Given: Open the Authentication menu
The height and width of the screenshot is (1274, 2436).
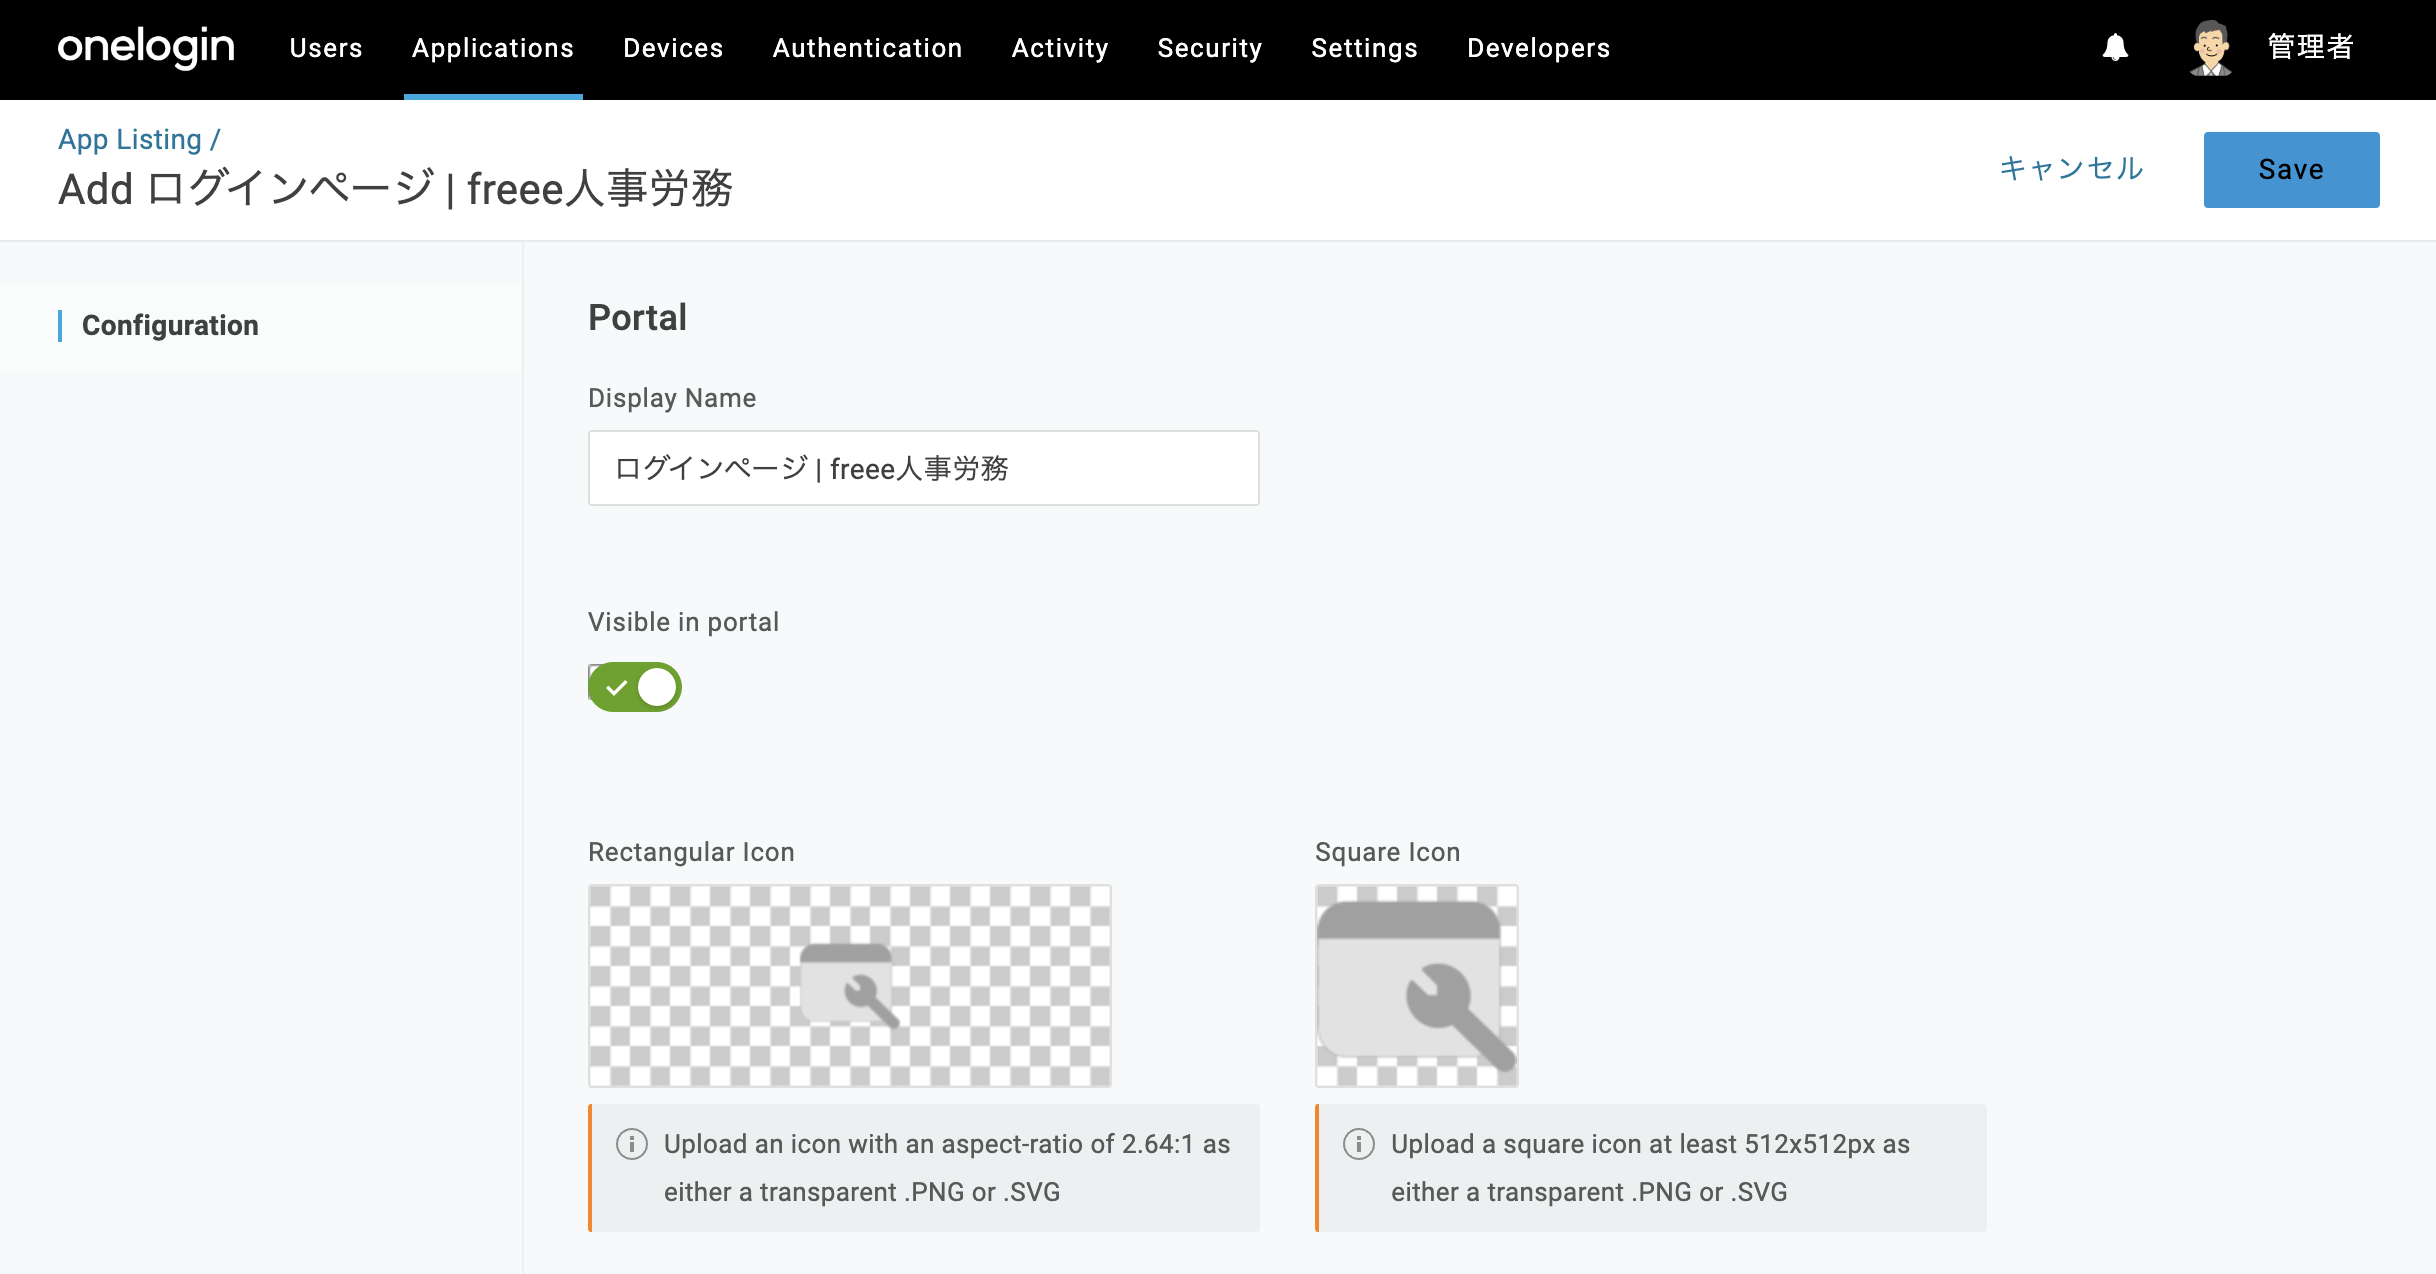Looking at the screenshot, I should coord(868,48).
